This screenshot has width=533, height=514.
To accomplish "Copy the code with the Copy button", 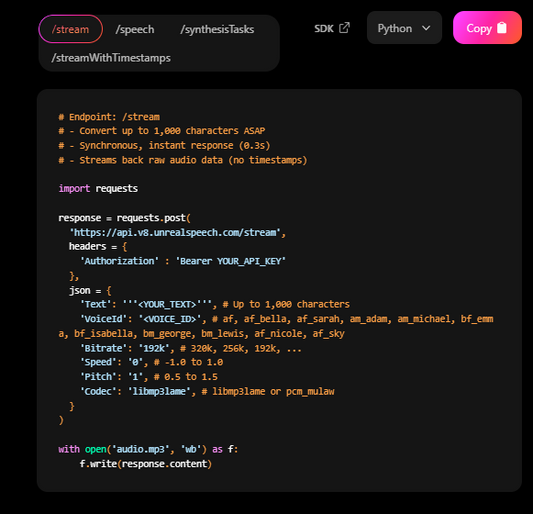I will tap(487, 28).
